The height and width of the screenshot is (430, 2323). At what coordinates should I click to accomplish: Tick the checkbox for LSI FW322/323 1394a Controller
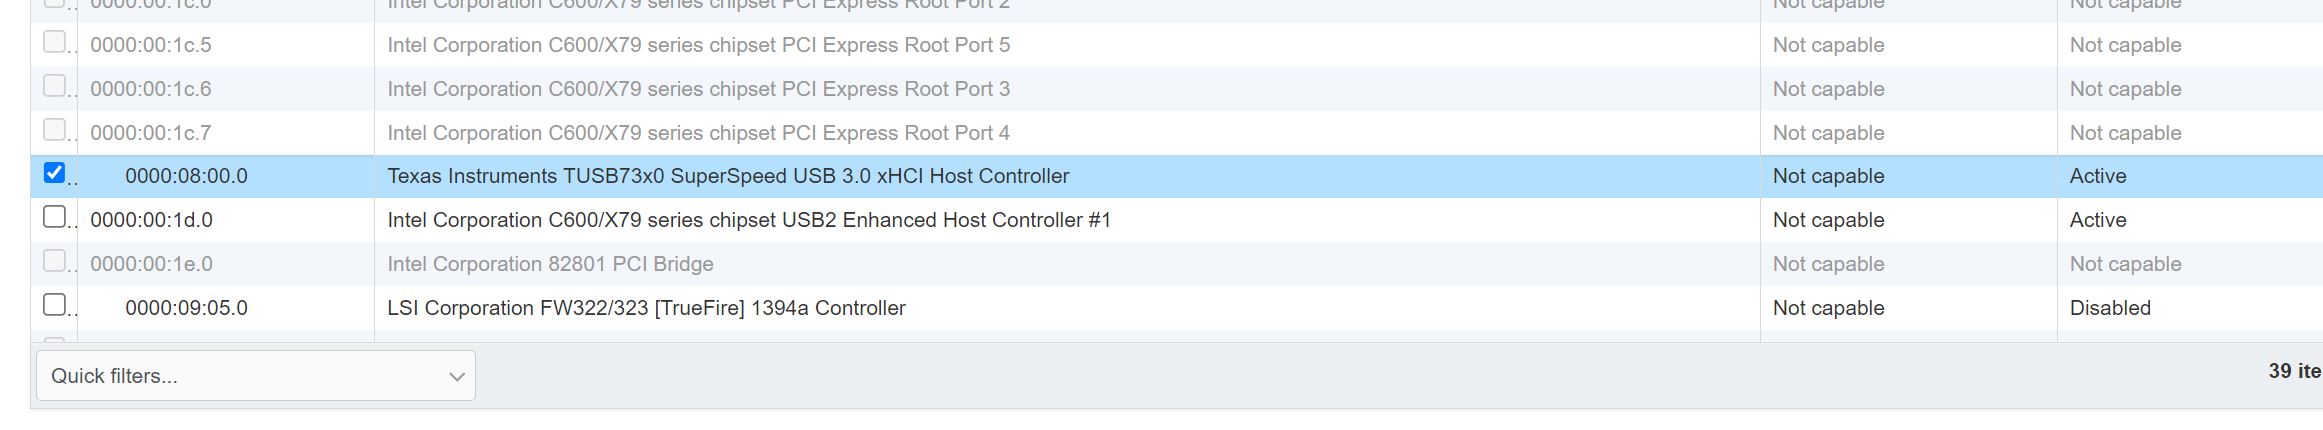[x=54, y=305]
